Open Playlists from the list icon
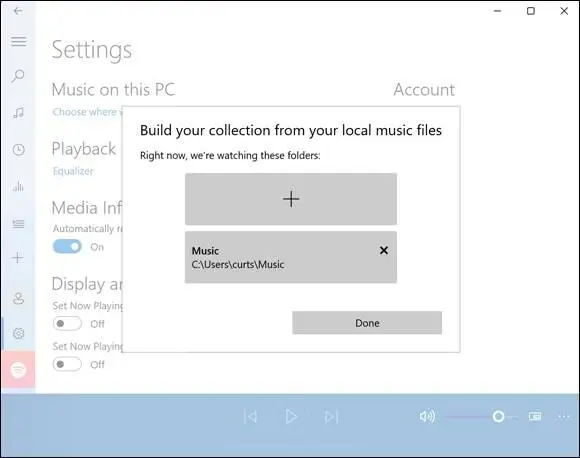 coord(18,223)
